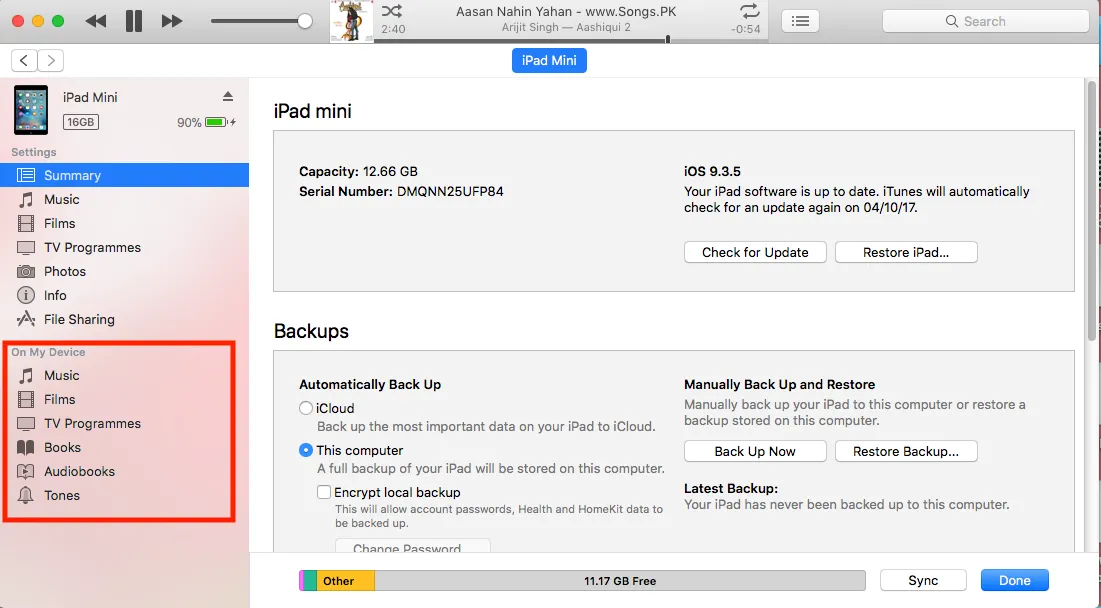Screen dimensions: 1101x608
Task: Select This computer backup option
Action: click(305, 450)
